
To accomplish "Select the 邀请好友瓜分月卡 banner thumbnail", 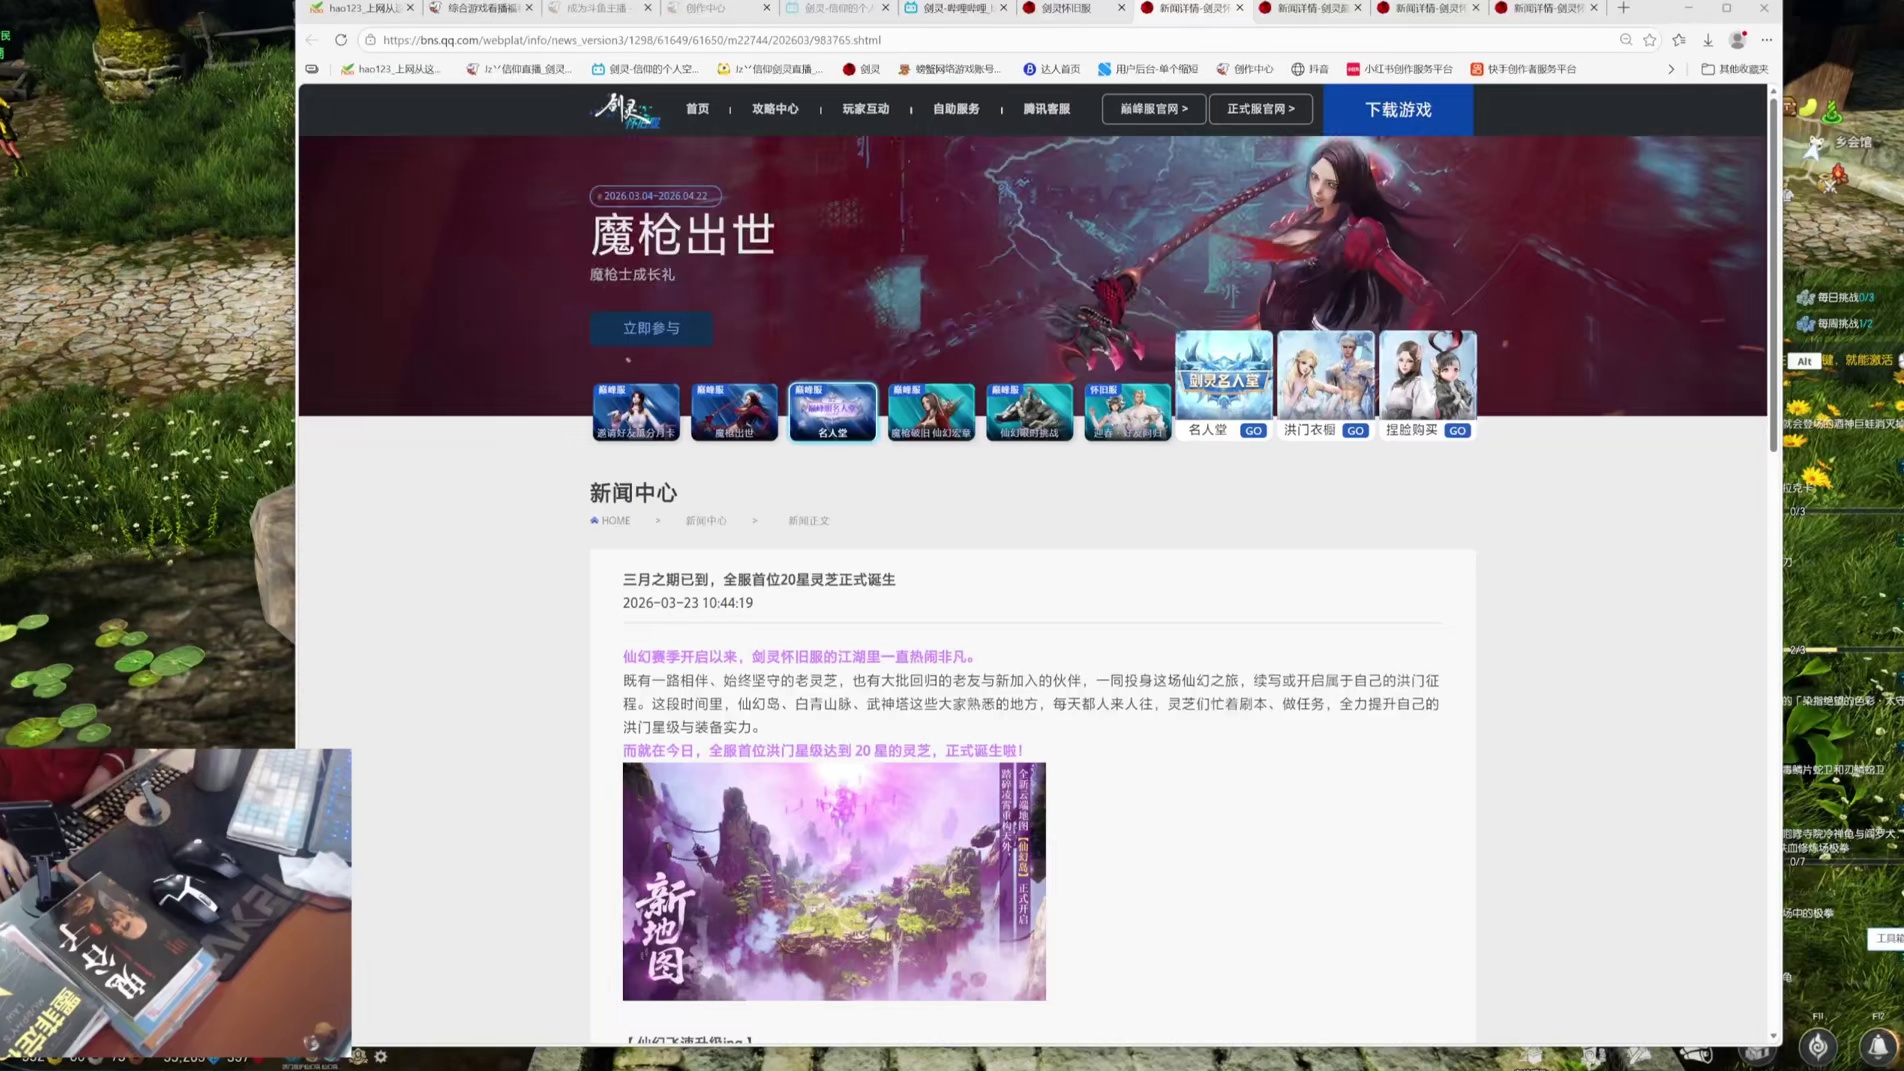I will (636, 412).
